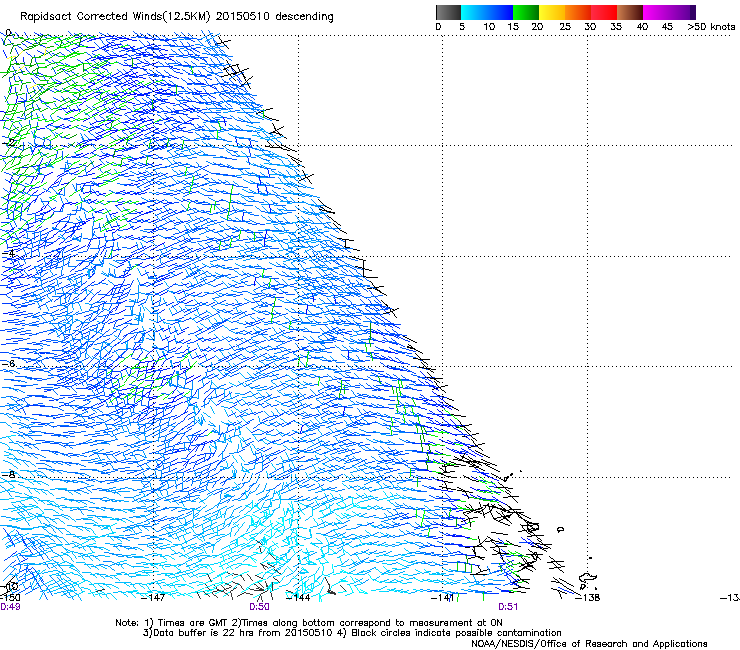Click the NOAA/NESDIS credit text

click(x=589, y=644)
